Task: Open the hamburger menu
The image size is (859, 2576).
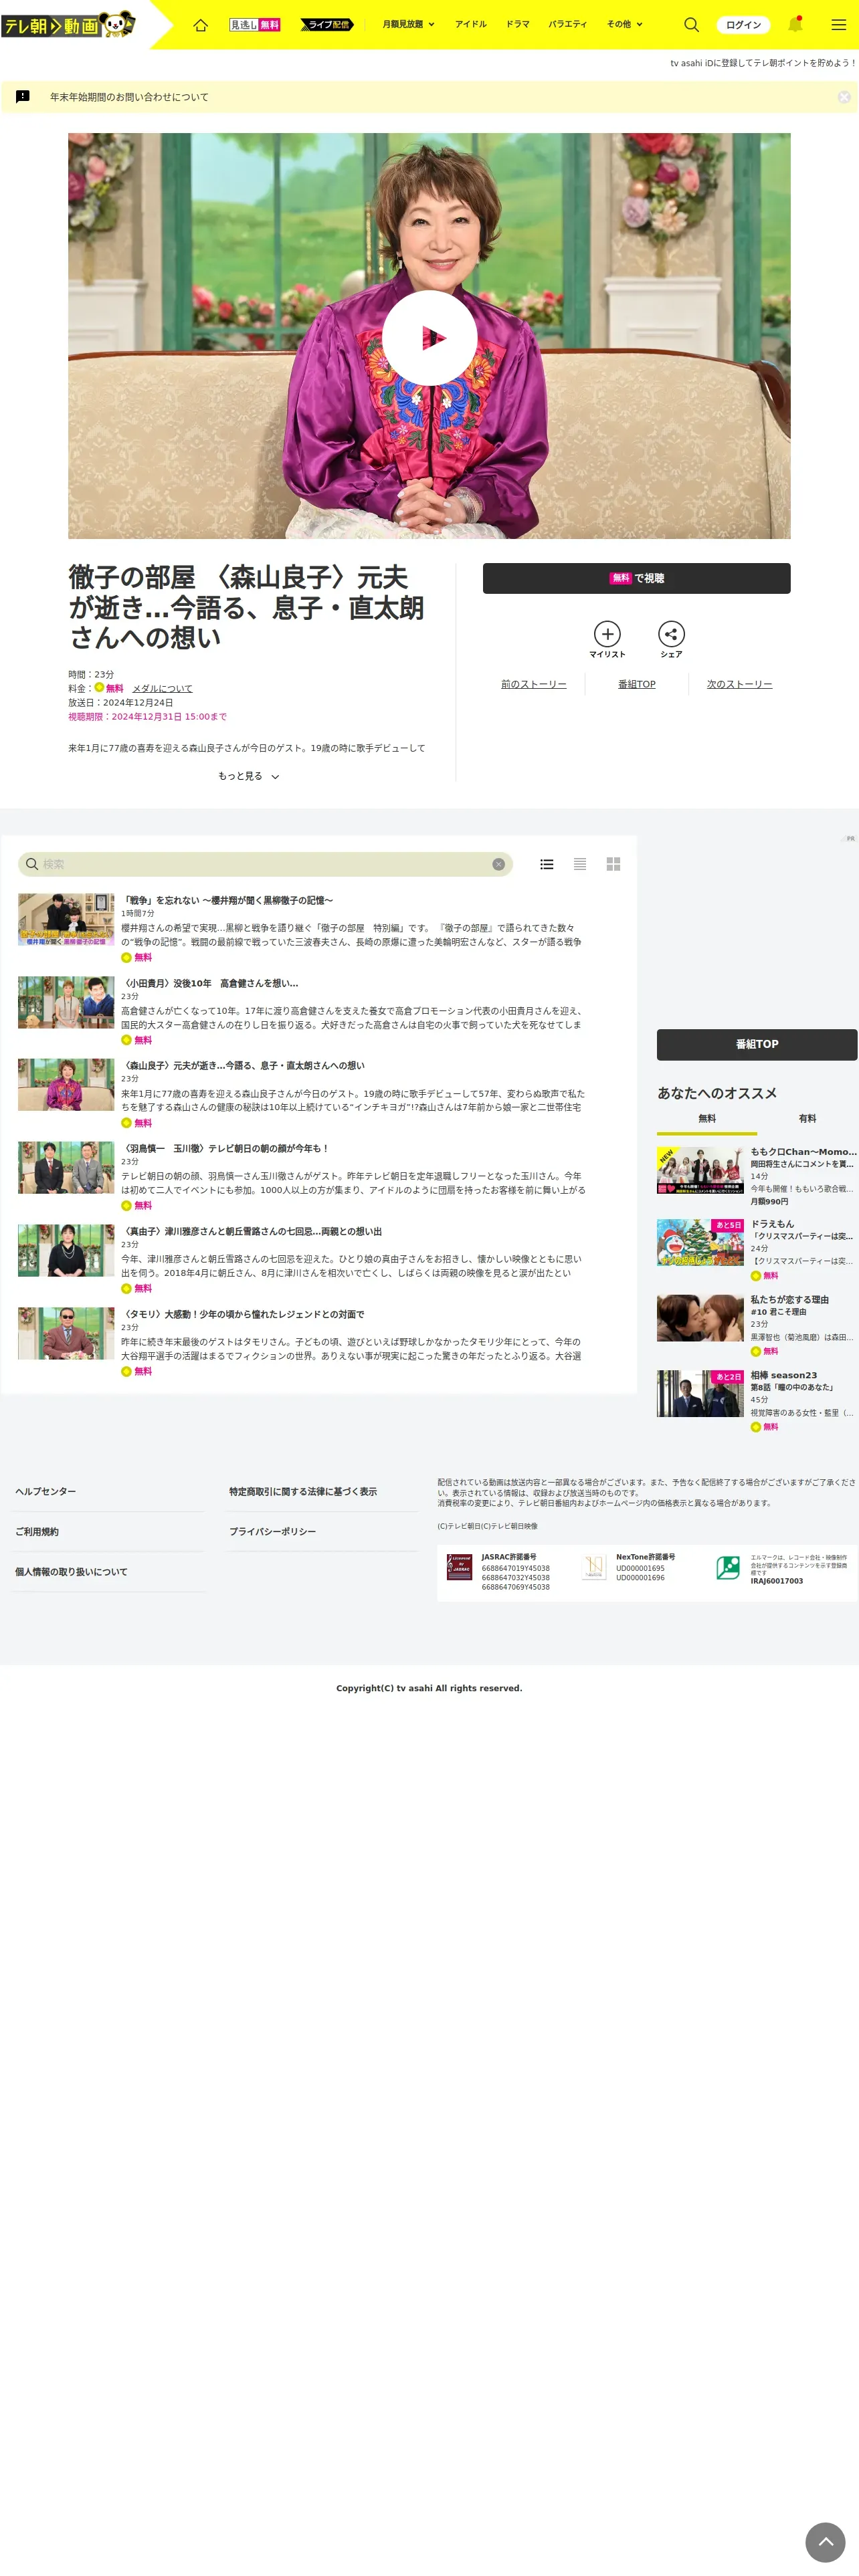Action: pyautogui.click(x=838, y=24)
